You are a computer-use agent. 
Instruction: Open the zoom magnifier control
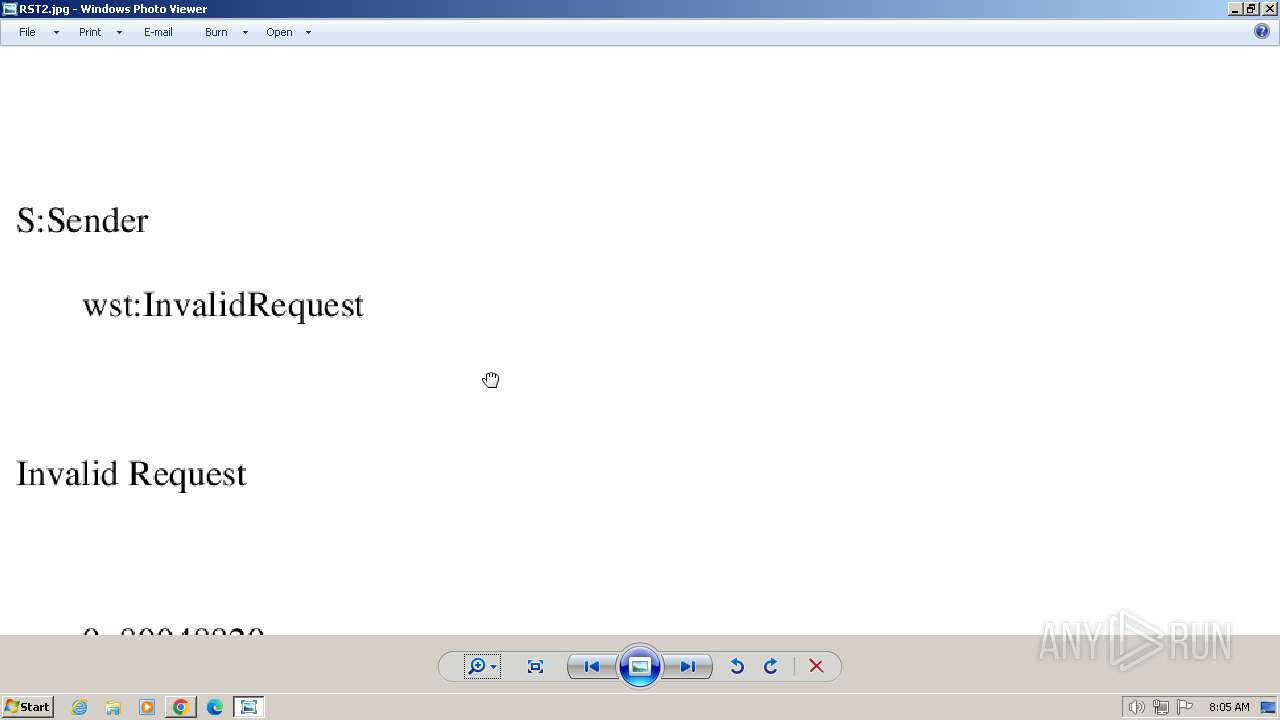pyautogui.click(x=481, y=666)
